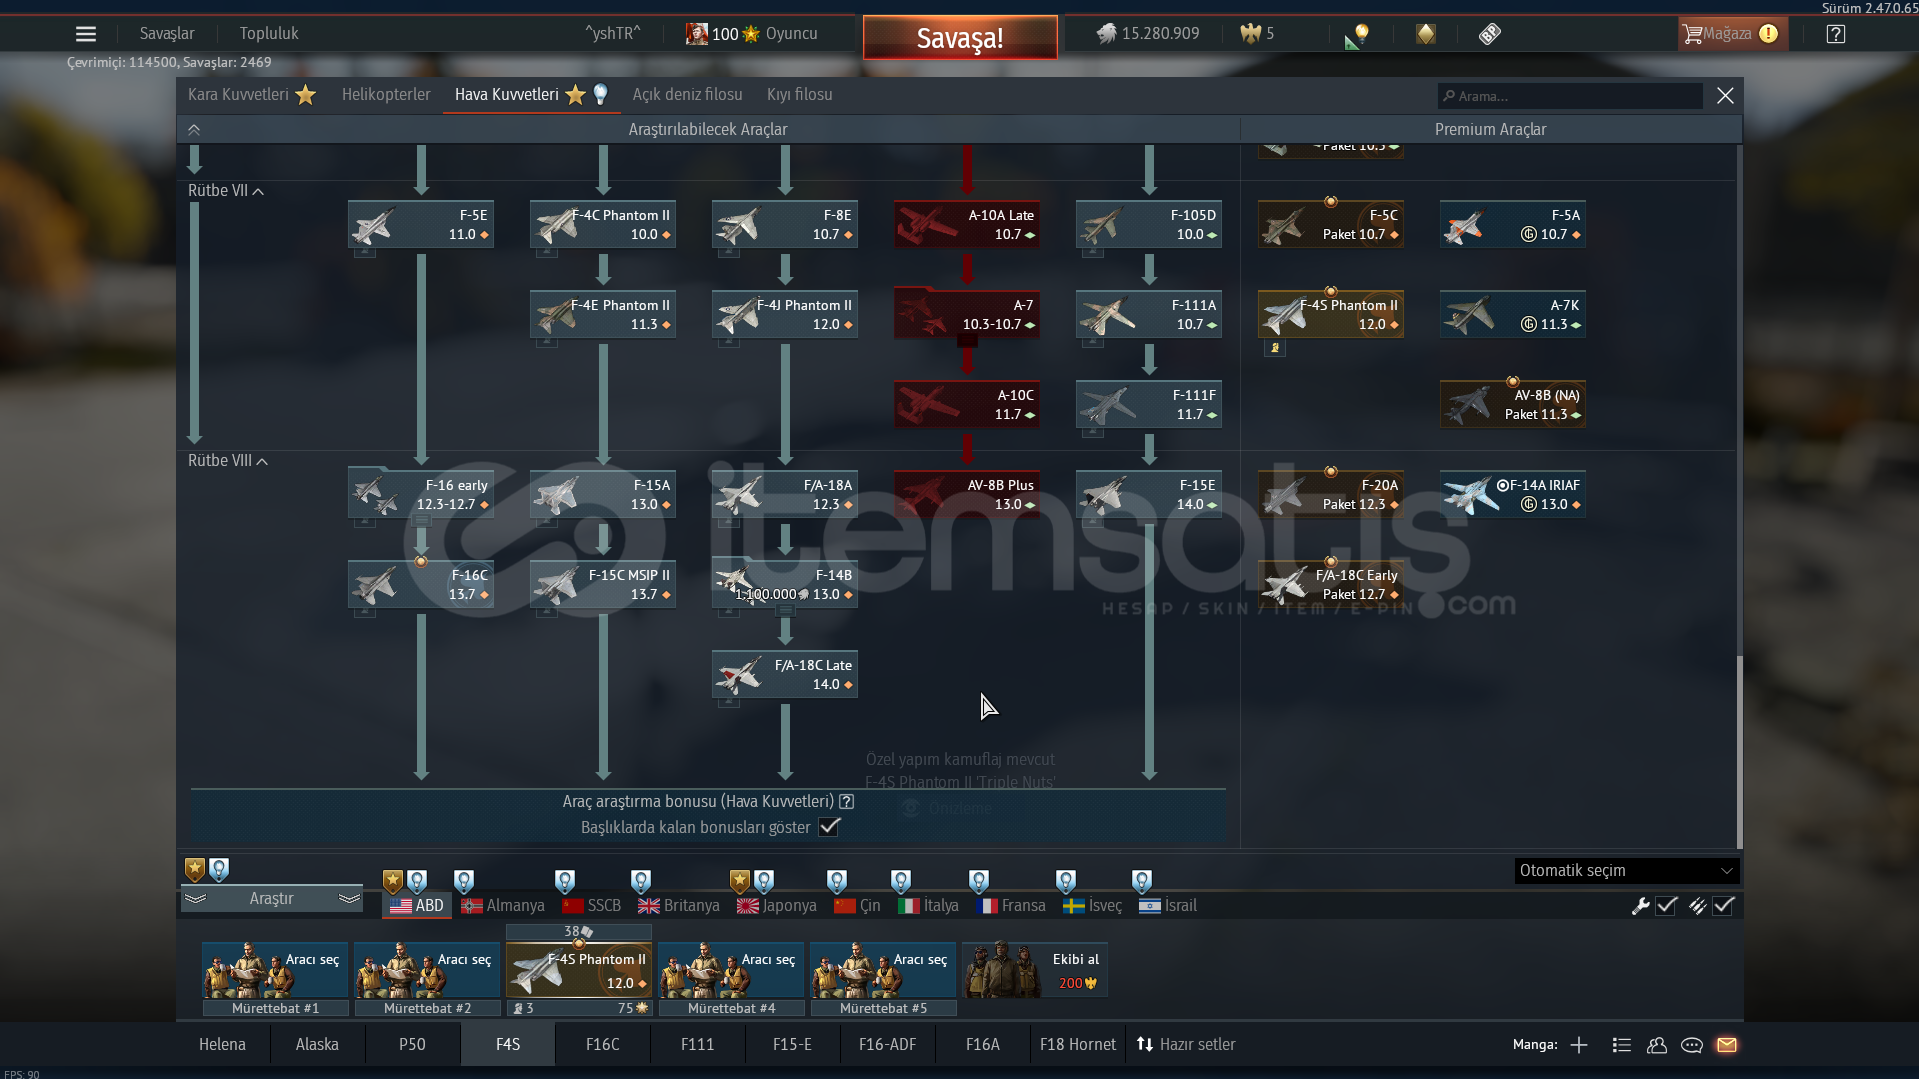Viewport: 1919px width, 1079px height.
Task: Choose vehicle for Mürettebat #4 slot
Action: (731, 970)
